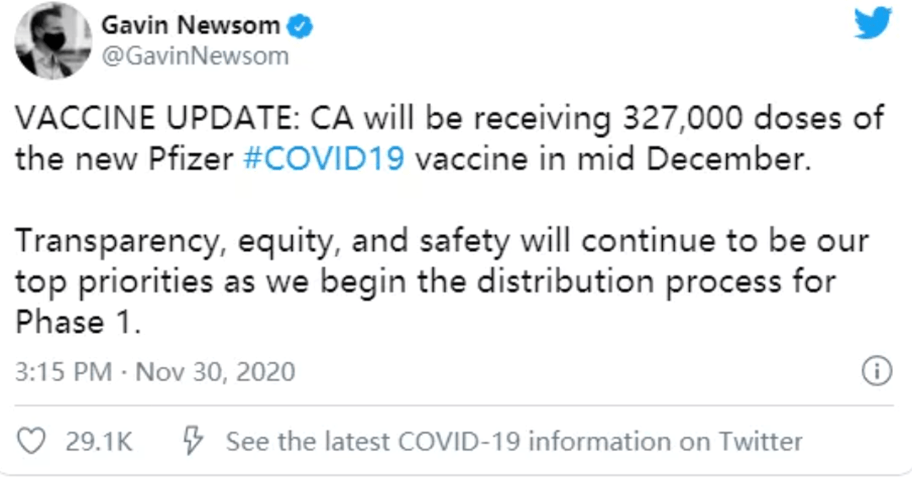Click the Twitter bird logo
The width and height of the screenshot is (912, 478).
(871, 24)
